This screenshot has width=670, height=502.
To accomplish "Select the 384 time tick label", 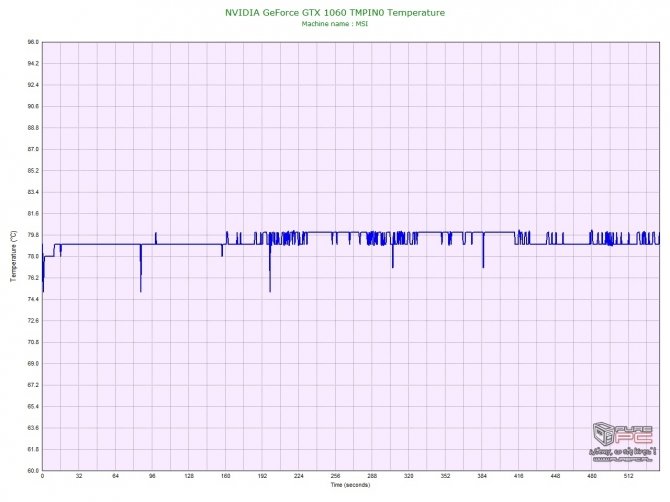I will pyautogui.click(x=482, y=476).
